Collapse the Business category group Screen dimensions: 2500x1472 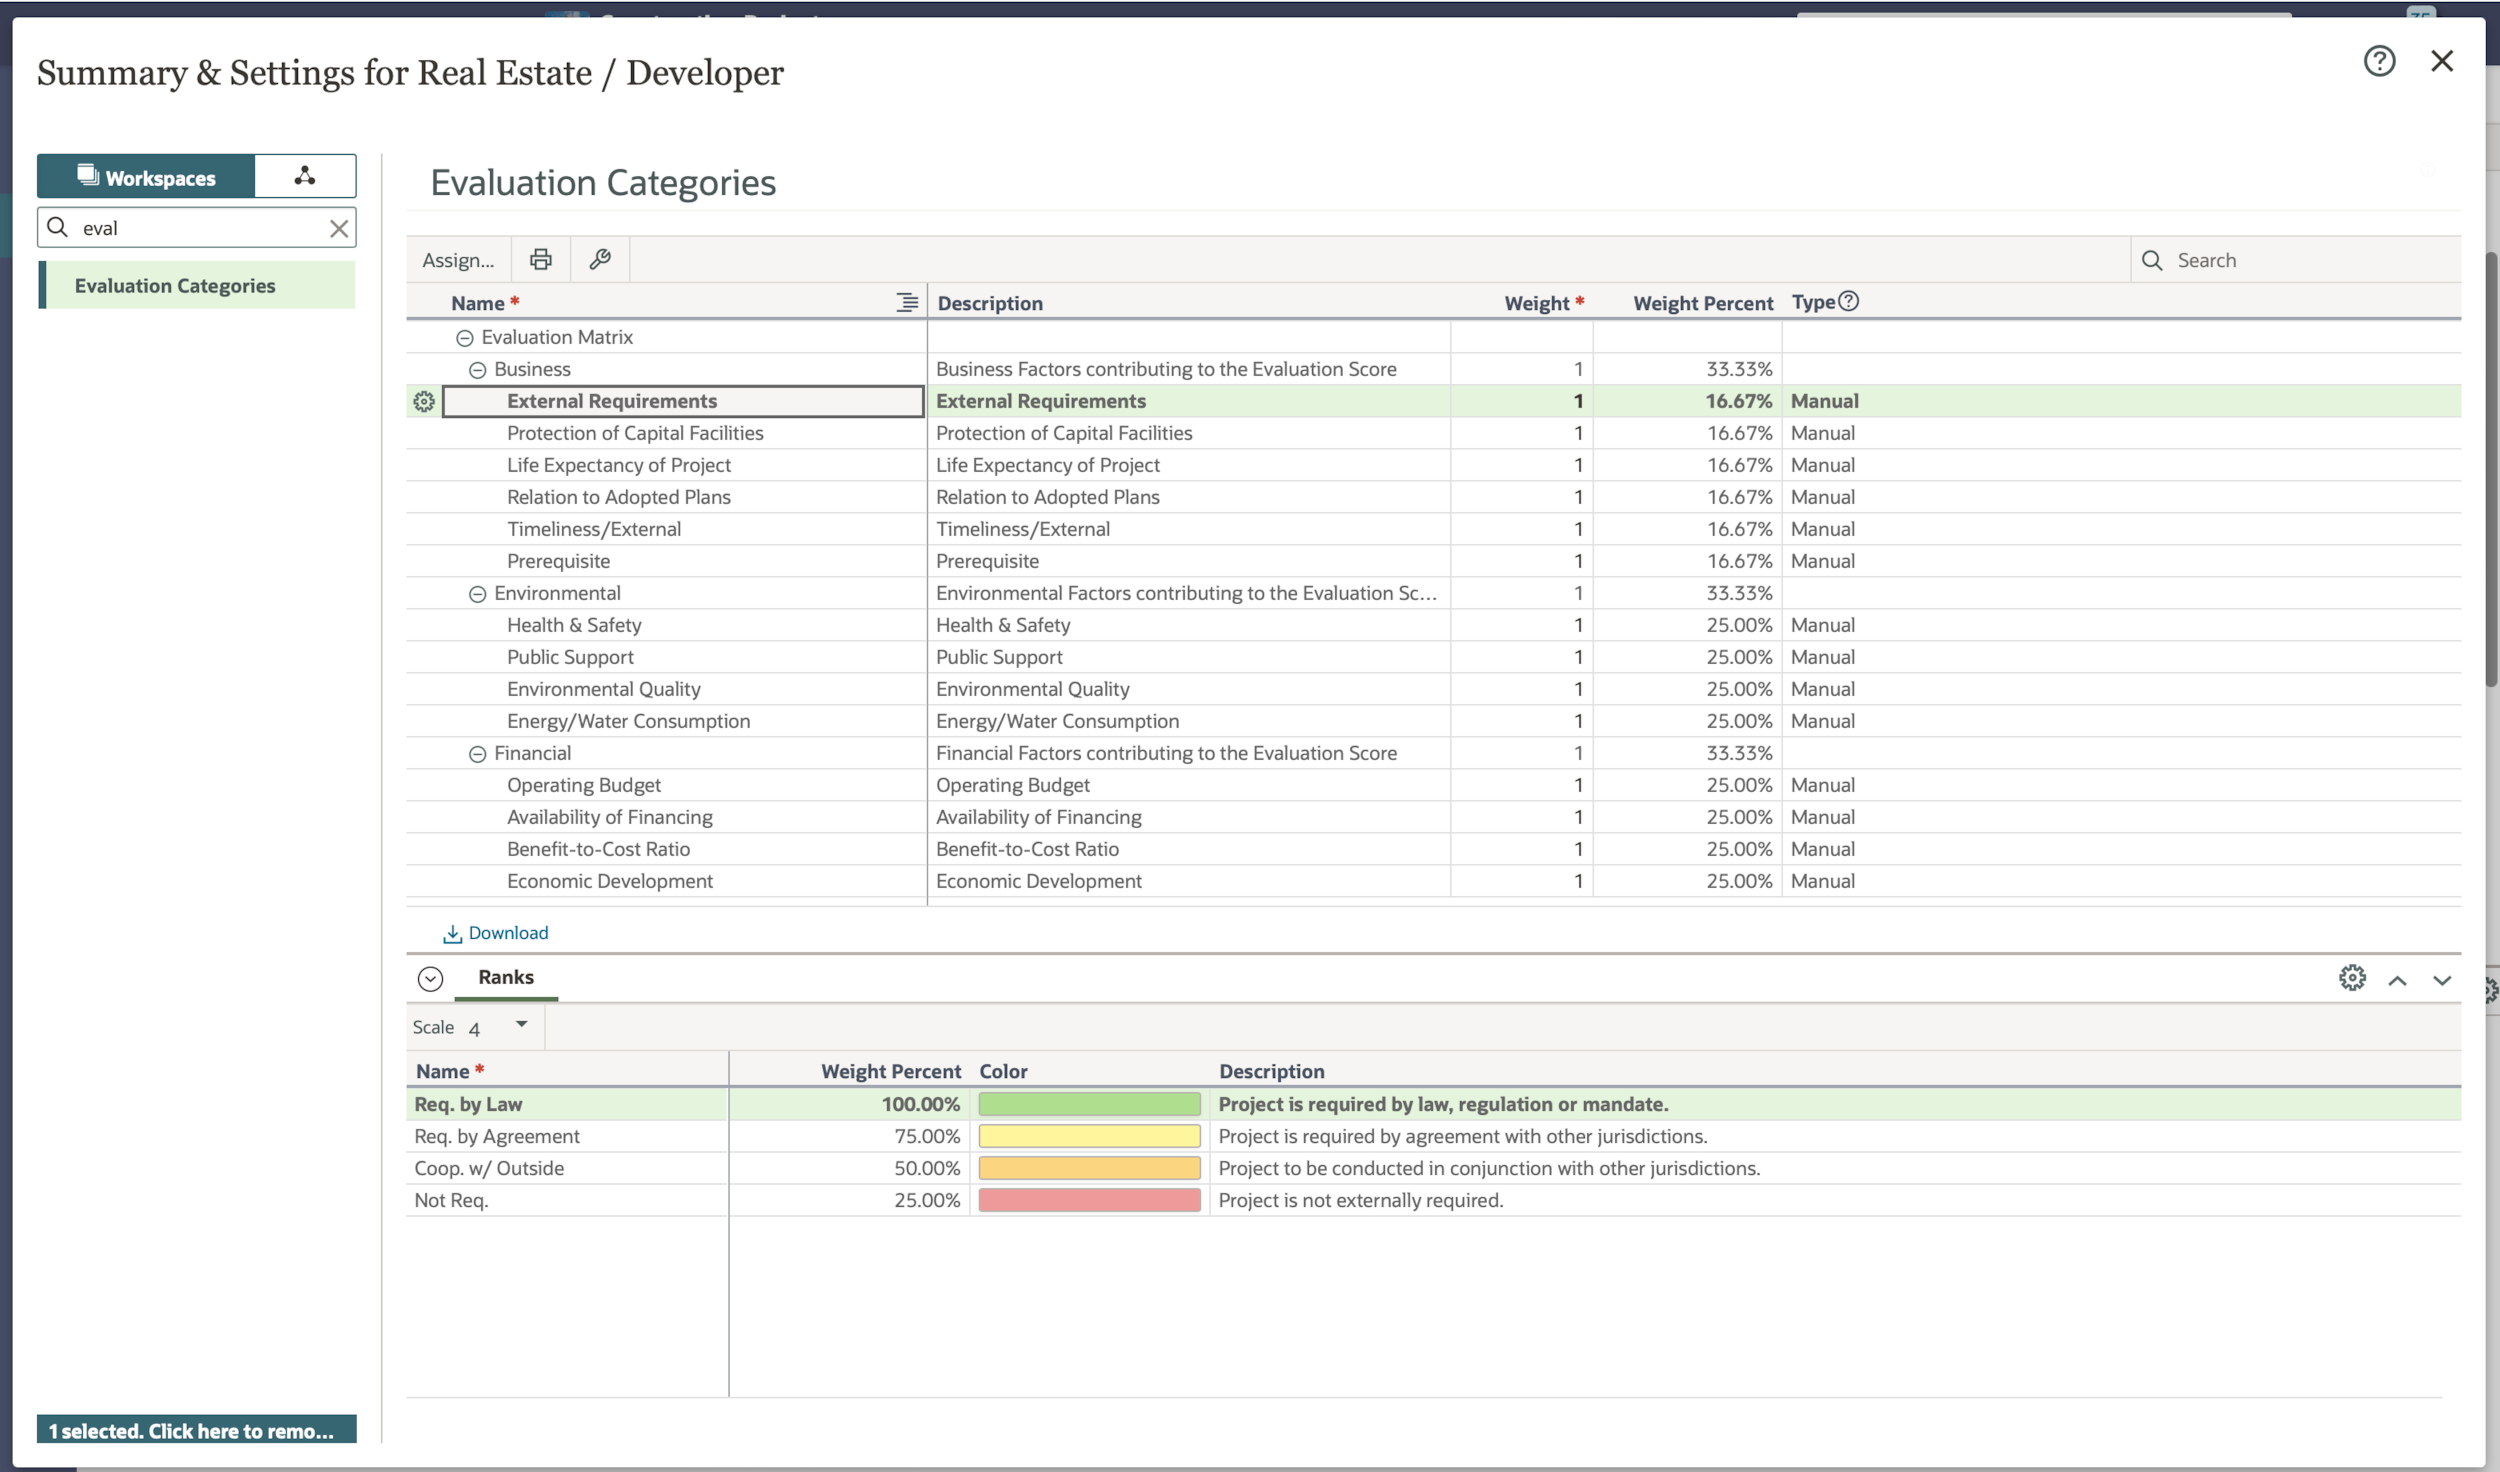(478, 370)
